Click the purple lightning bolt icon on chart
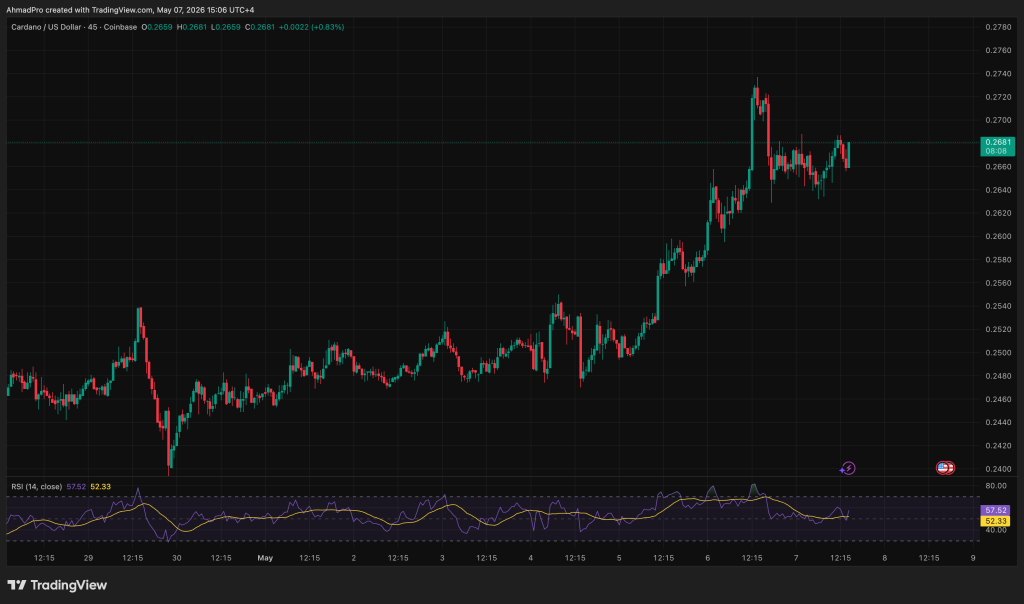1024x604 pixels. 848,468
